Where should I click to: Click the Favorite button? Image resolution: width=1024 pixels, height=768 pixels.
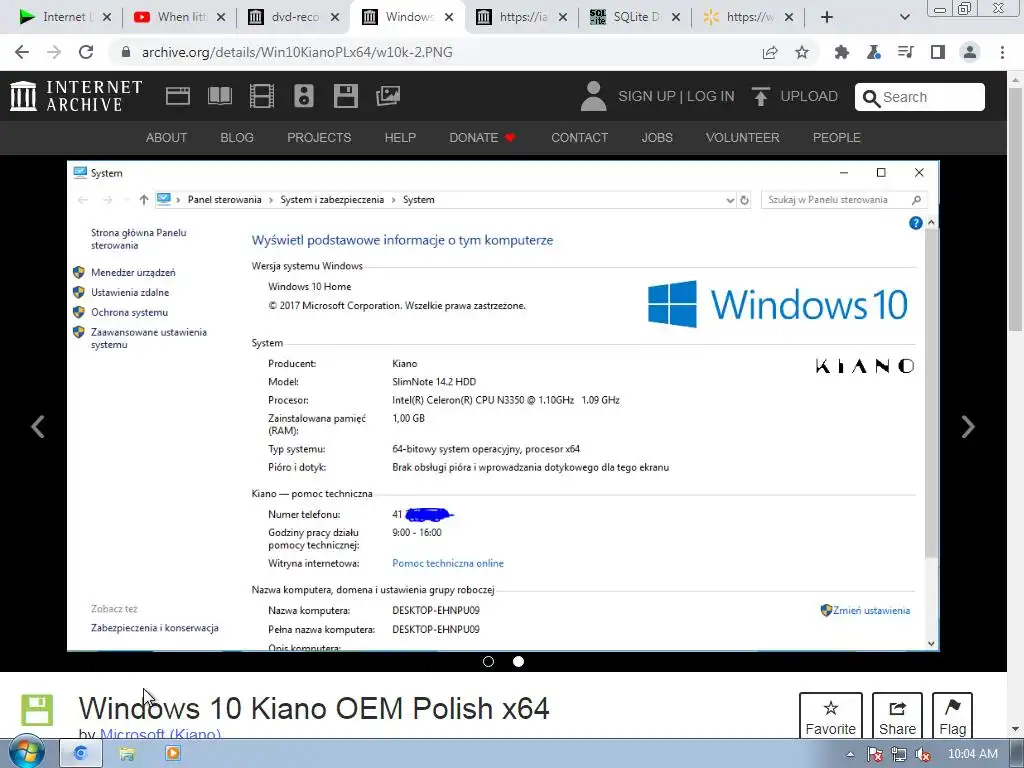click(x=831, y=716)
